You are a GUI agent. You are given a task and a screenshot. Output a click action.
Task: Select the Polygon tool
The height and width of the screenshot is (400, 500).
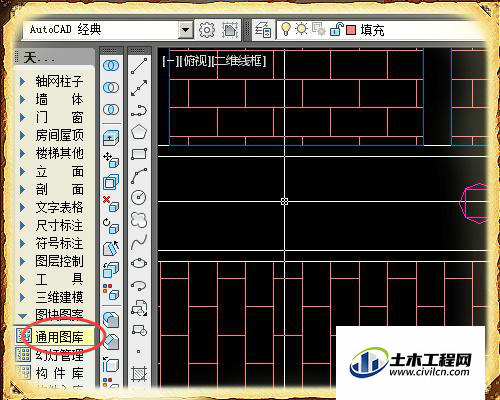tap(139, 132)
